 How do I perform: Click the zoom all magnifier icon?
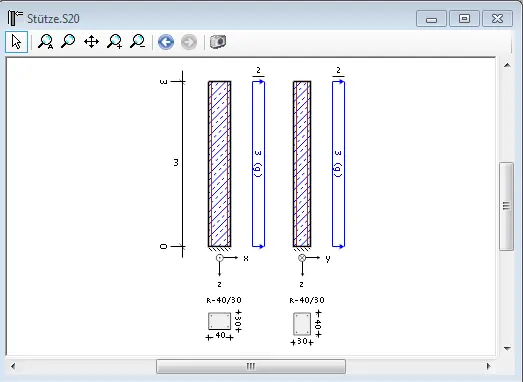pos(45,42)
